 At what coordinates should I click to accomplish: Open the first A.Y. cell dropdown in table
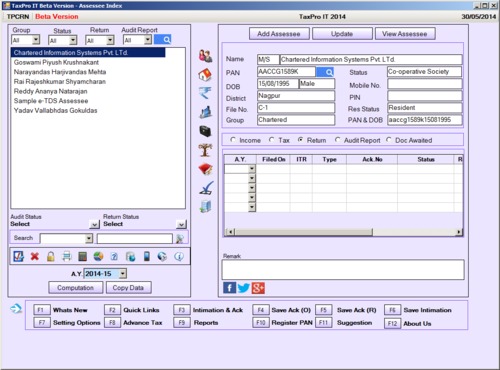click(252, 169)
